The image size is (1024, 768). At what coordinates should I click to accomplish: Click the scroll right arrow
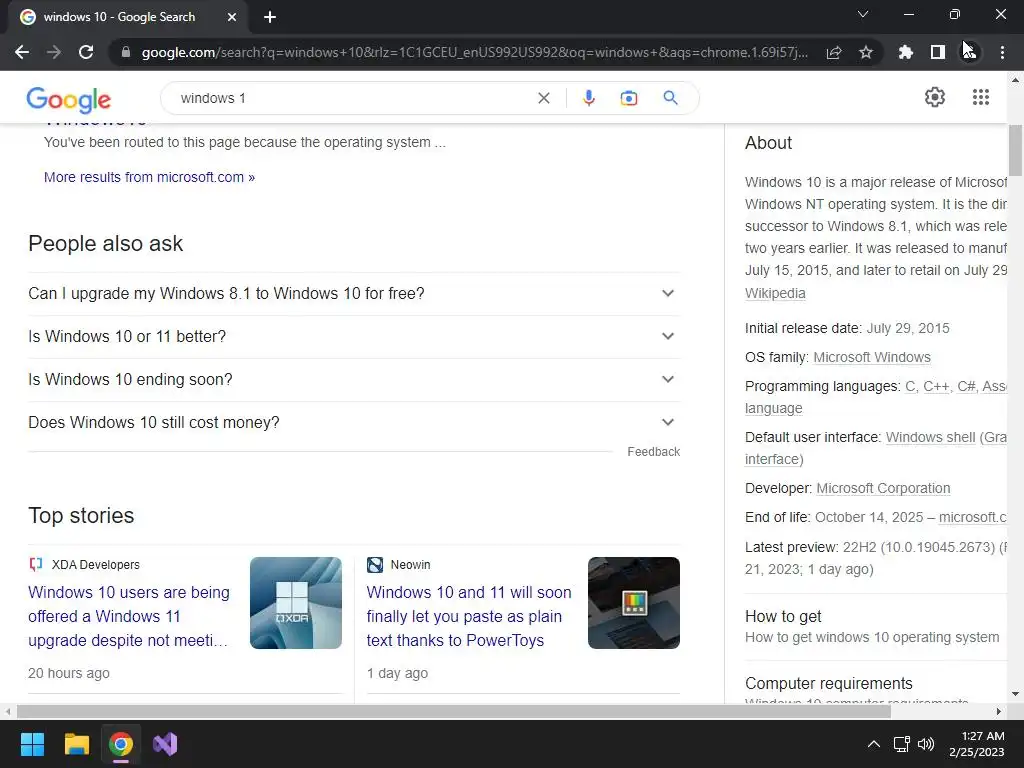(x=998, y=711)
